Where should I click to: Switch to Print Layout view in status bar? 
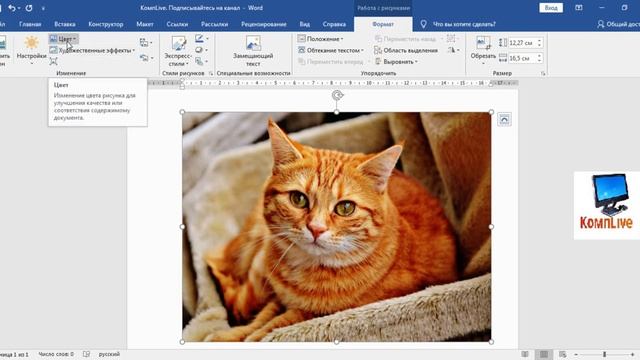point(544,354)
